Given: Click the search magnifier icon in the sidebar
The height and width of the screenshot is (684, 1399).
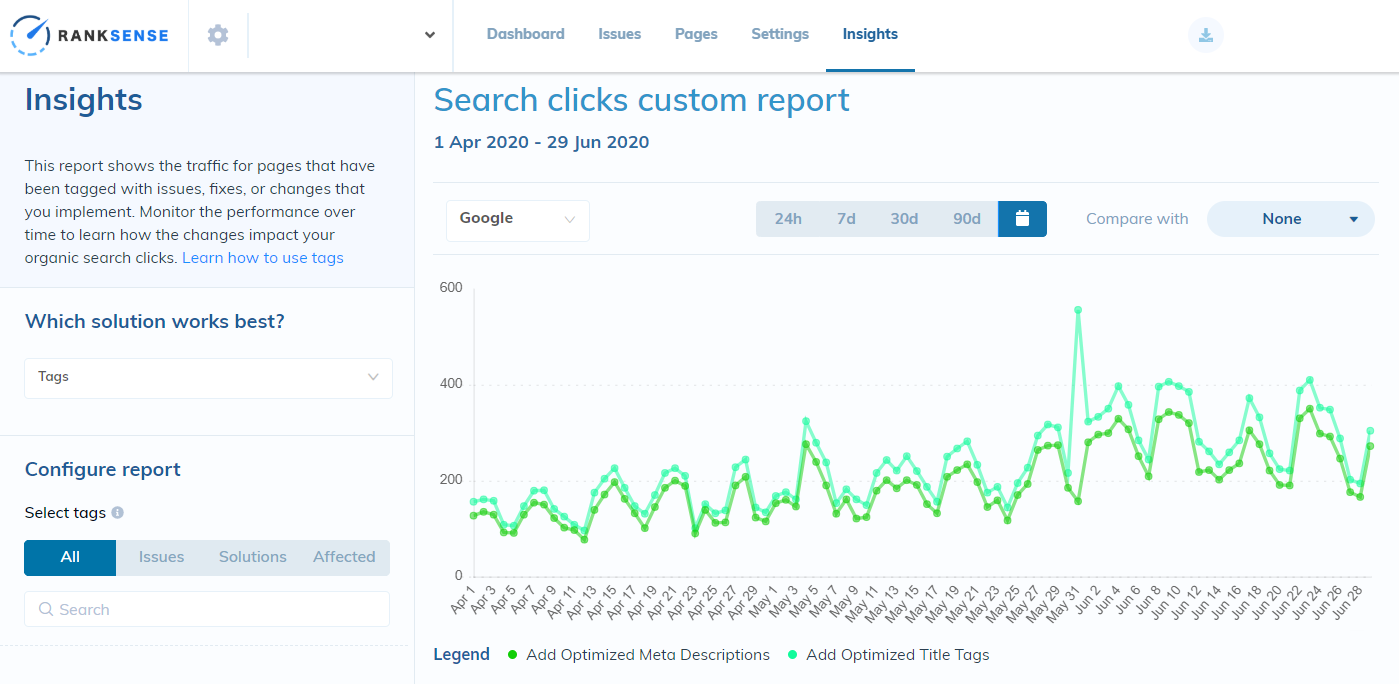Looking at the screenshot, I should click(x=46, y=609).
